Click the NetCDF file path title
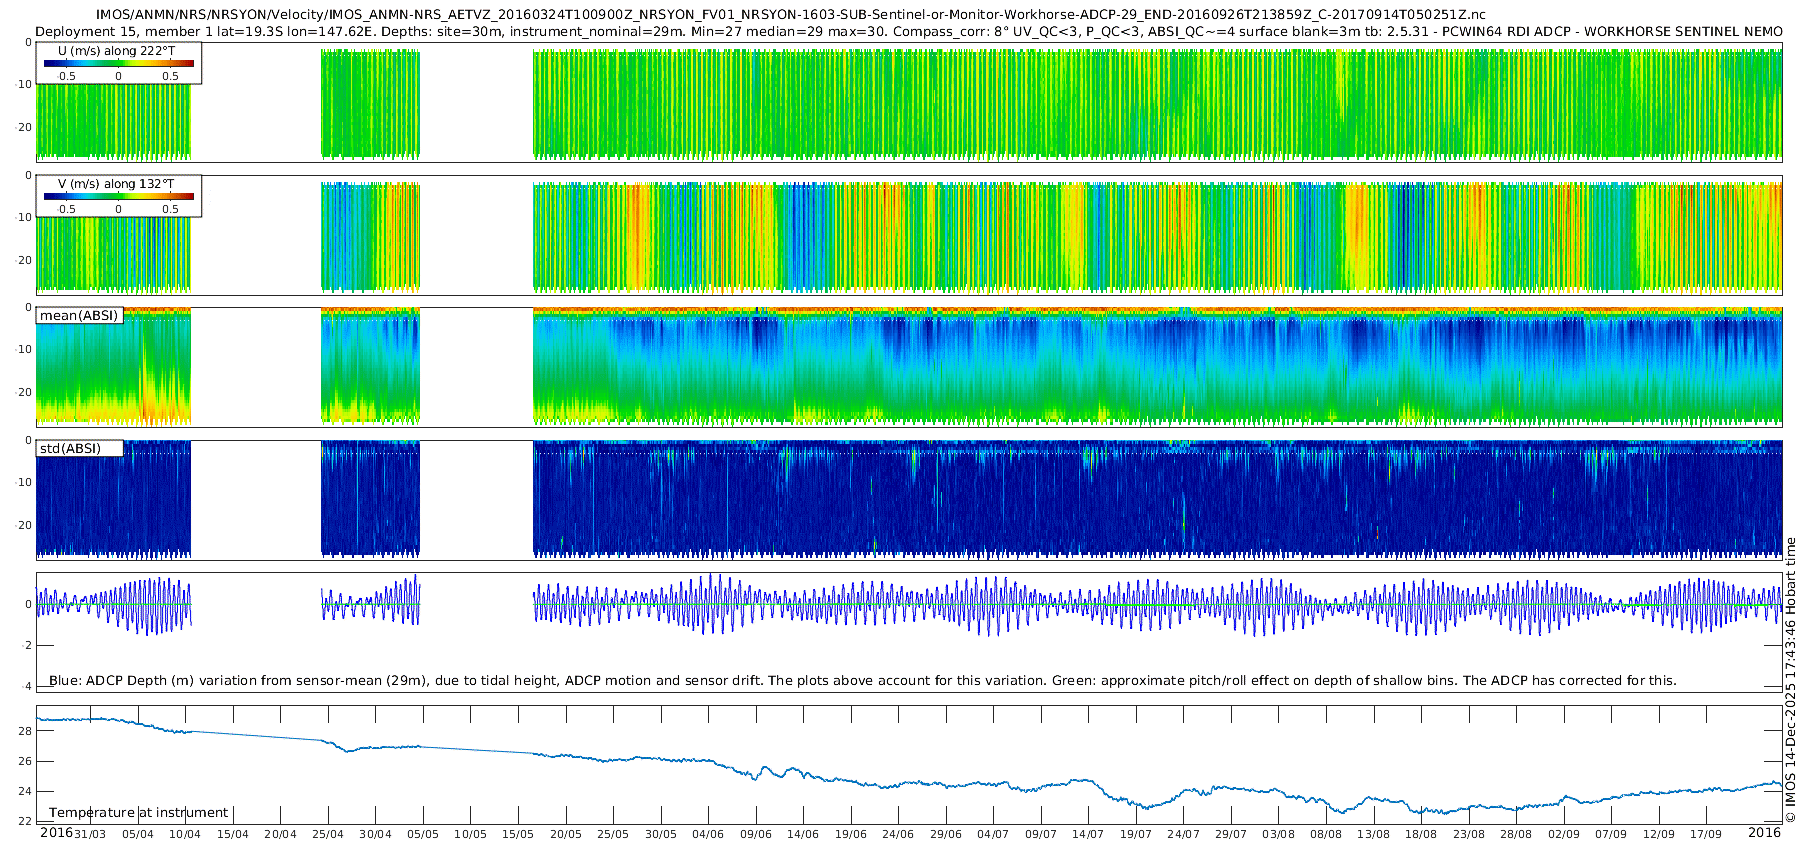 pos(790,15)
